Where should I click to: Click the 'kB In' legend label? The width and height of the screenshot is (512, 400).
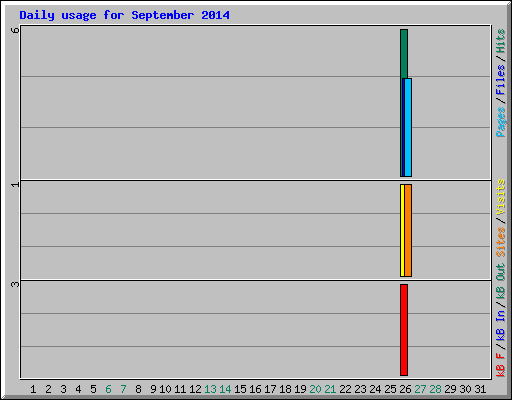(x=501, y=325)
